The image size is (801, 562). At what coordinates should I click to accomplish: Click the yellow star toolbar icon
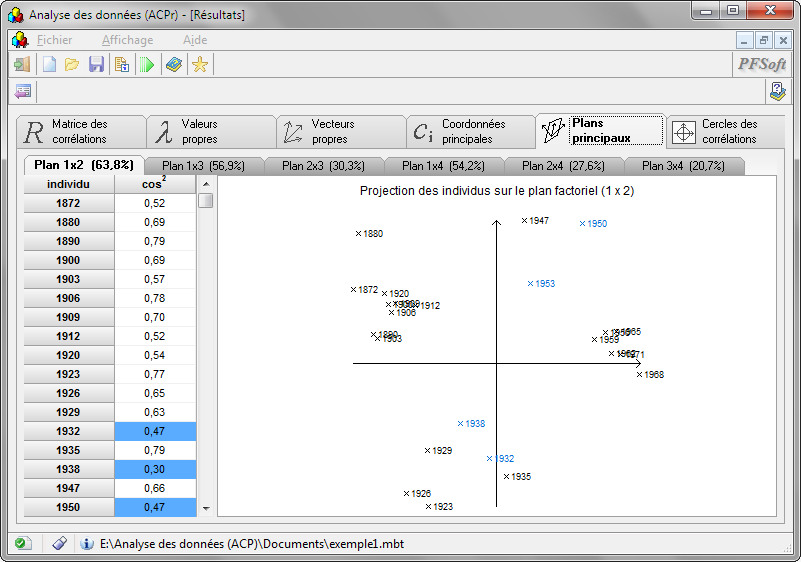click(200, 65)
